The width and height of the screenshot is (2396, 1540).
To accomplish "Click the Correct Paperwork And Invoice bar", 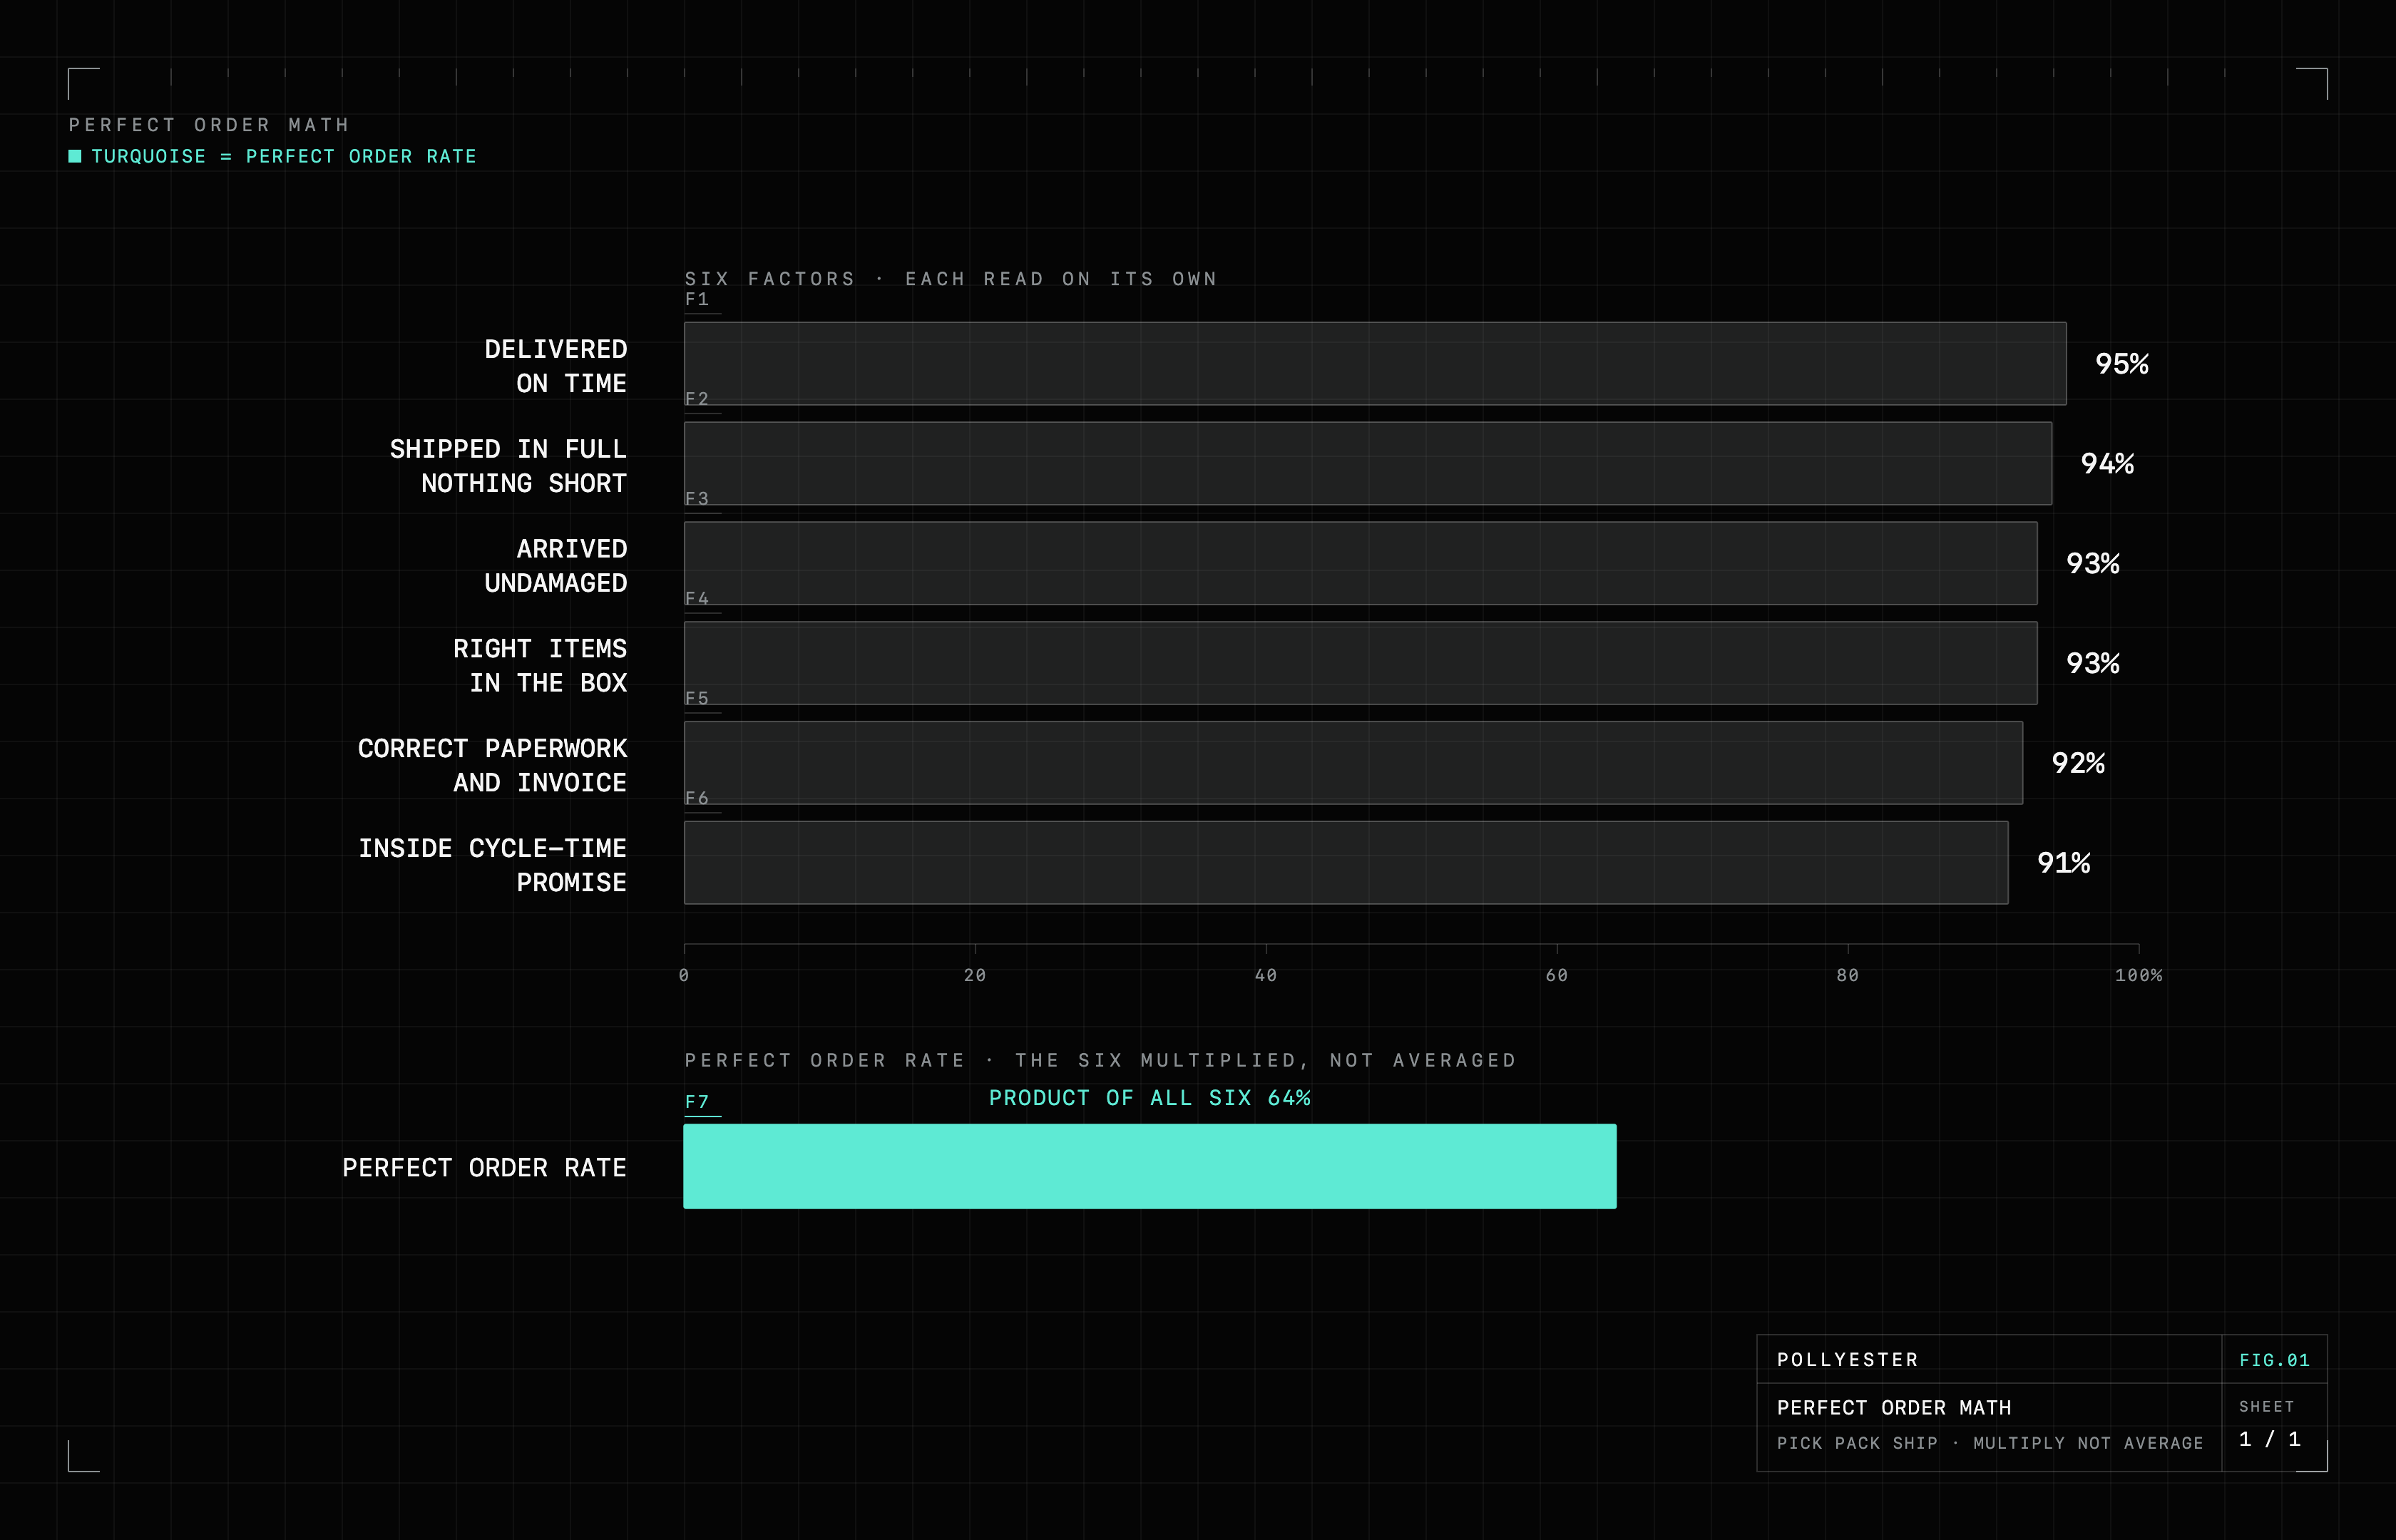I will pos(1353,763).
